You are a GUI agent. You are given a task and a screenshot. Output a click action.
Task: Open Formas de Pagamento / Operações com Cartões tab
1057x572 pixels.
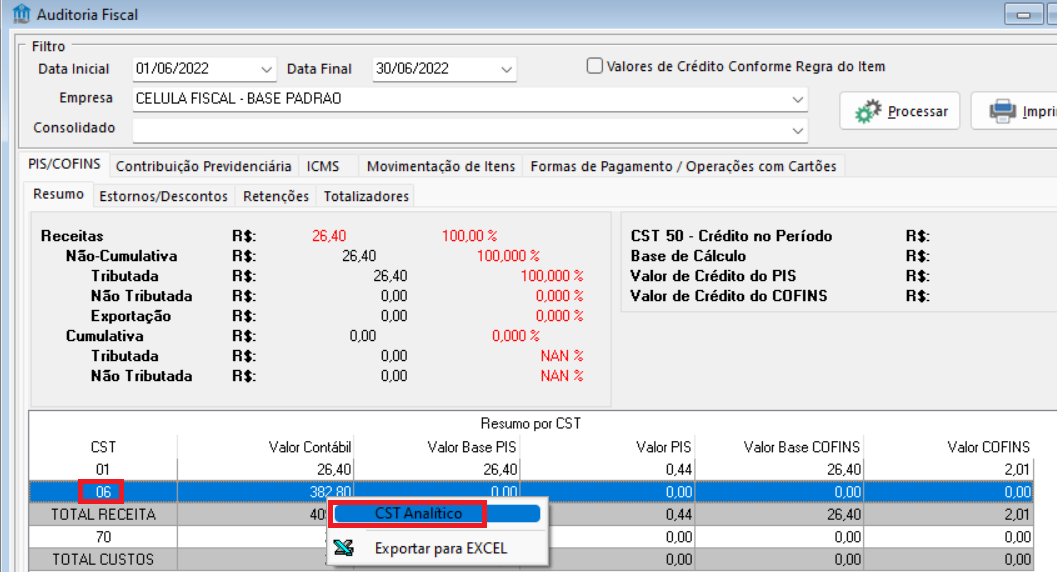[x=684, y=166]
